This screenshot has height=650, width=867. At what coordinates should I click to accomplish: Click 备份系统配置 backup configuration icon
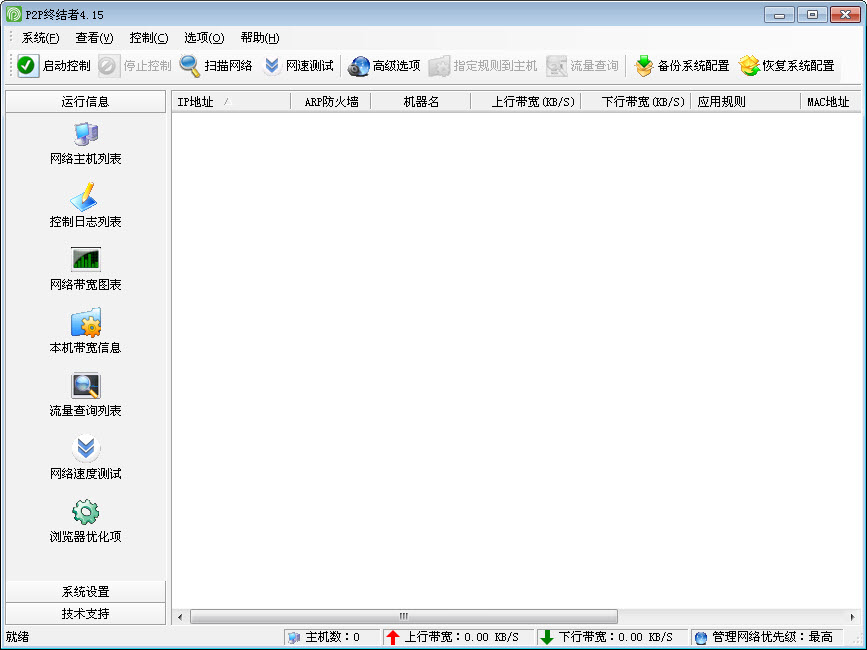tap(645, 66)
